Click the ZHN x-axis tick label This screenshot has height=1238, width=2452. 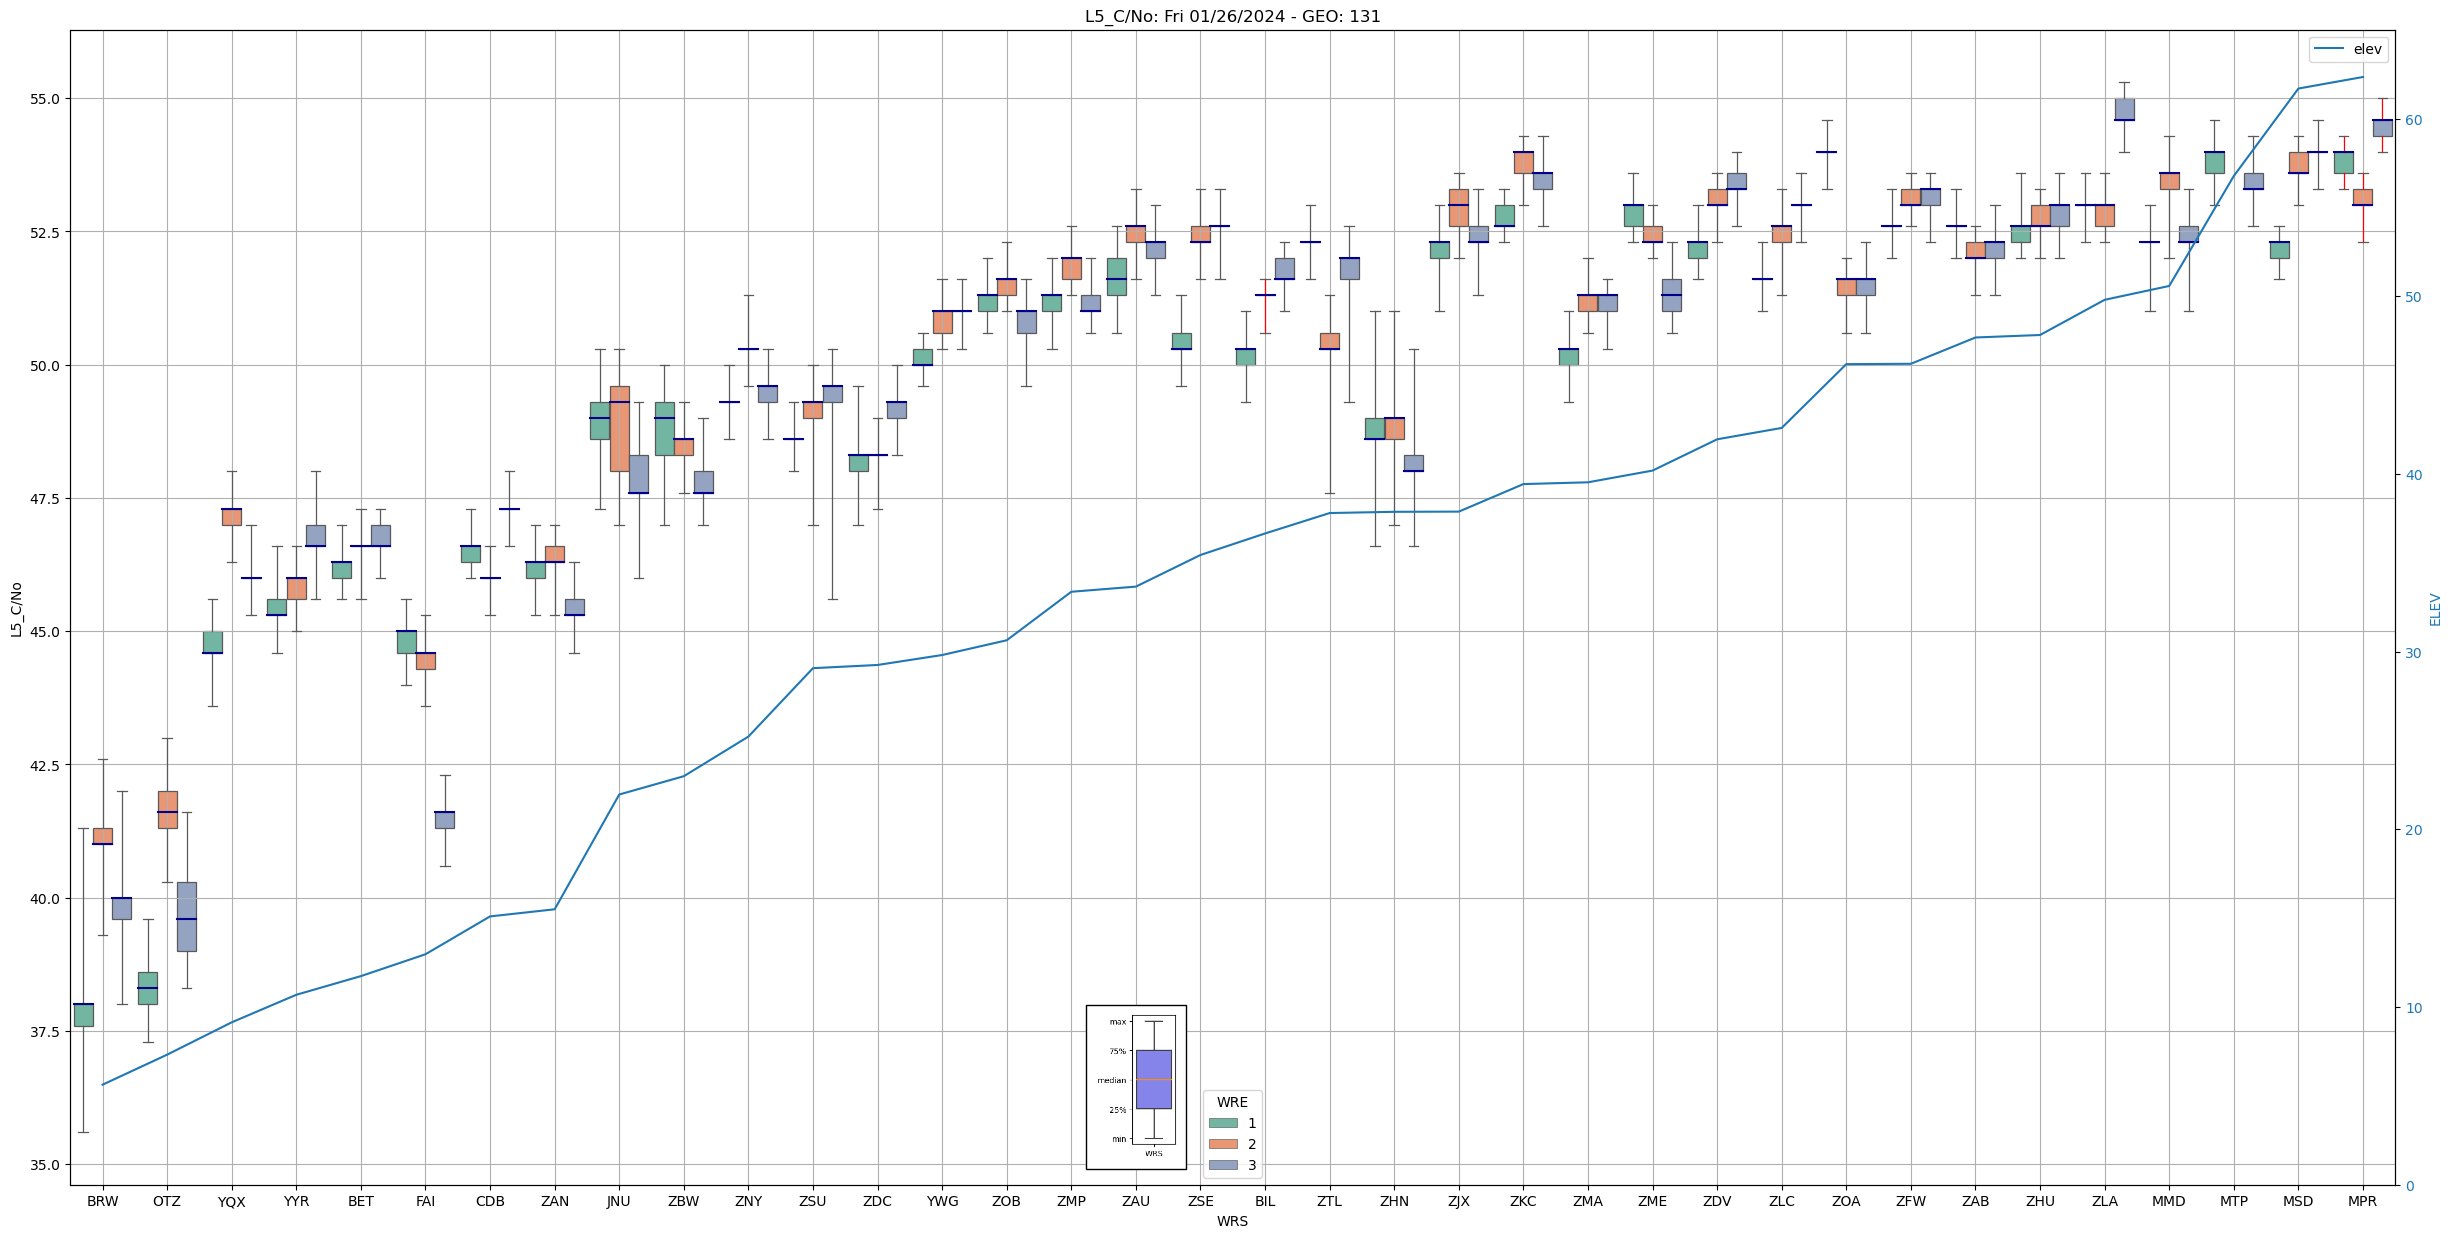pyautogui.click(x=1394, y=1201)
